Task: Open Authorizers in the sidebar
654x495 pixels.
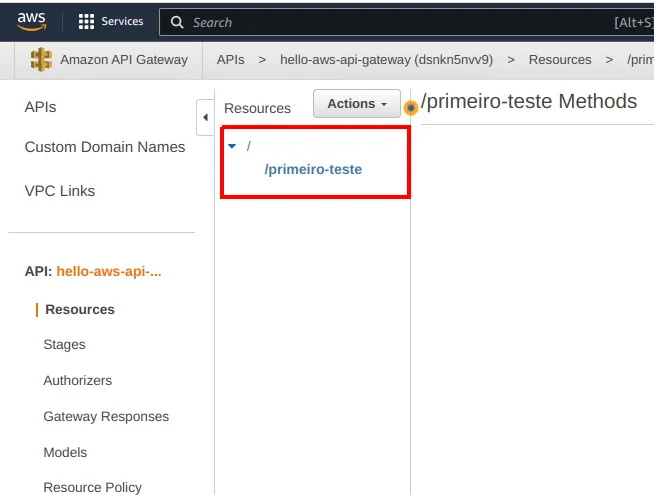Action: pos(78,380)
